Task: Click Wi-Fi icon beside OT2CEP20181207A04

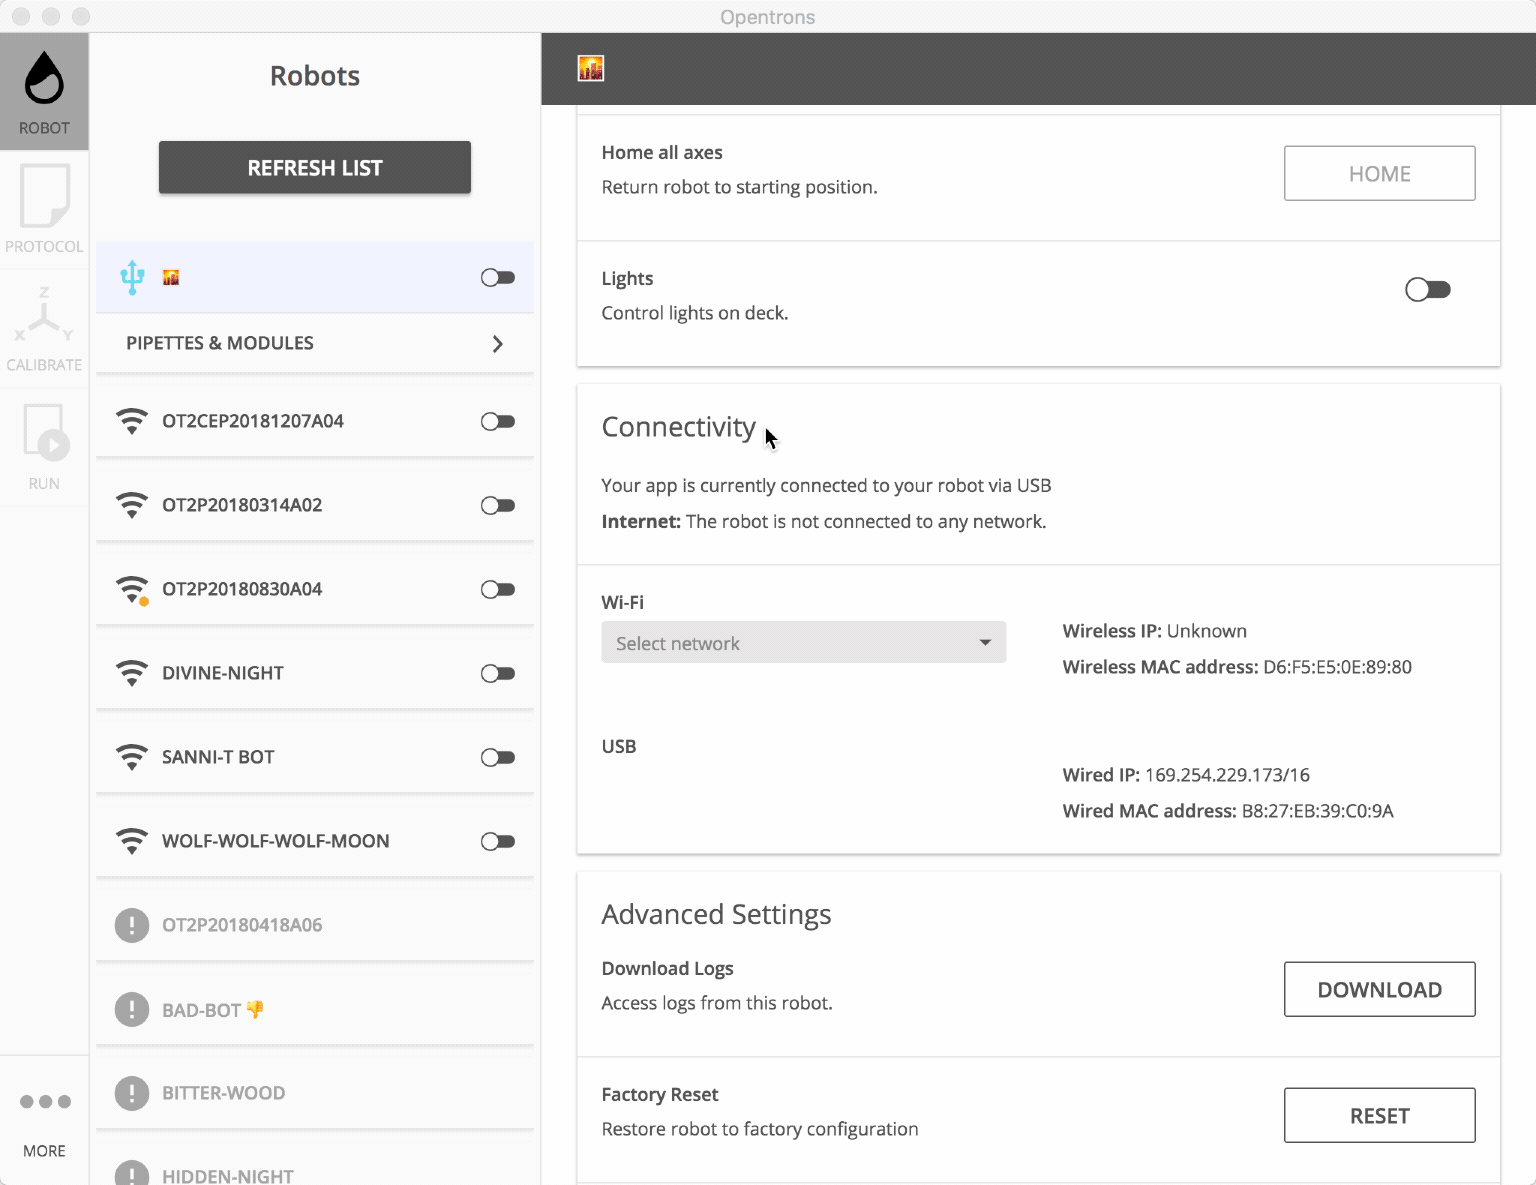Action: click(131, 421)
